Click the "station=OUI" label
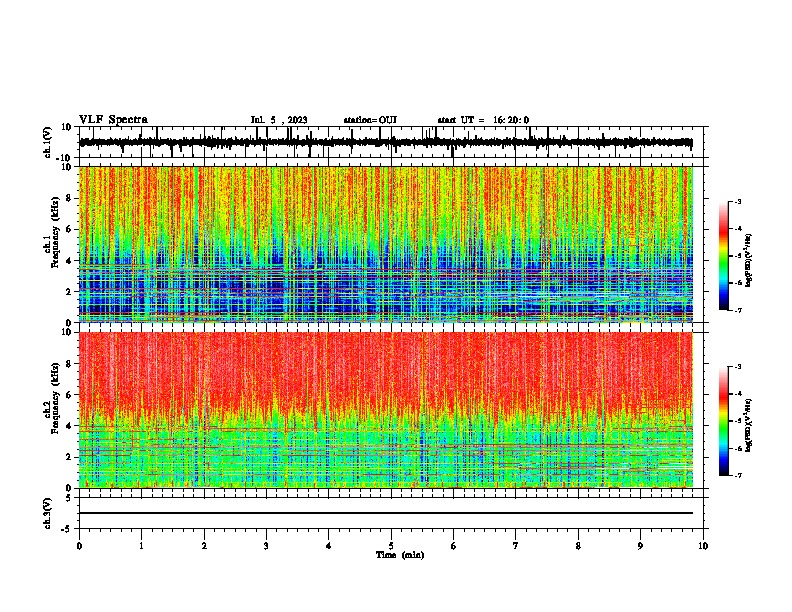This screenshot has width=792, height=612. click(x=370, y=120)
